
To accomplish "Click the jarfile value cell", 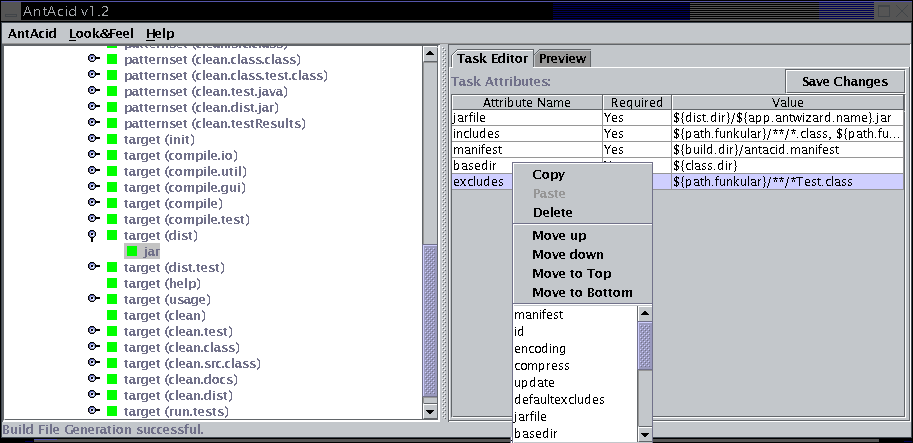I will [788, 118].
